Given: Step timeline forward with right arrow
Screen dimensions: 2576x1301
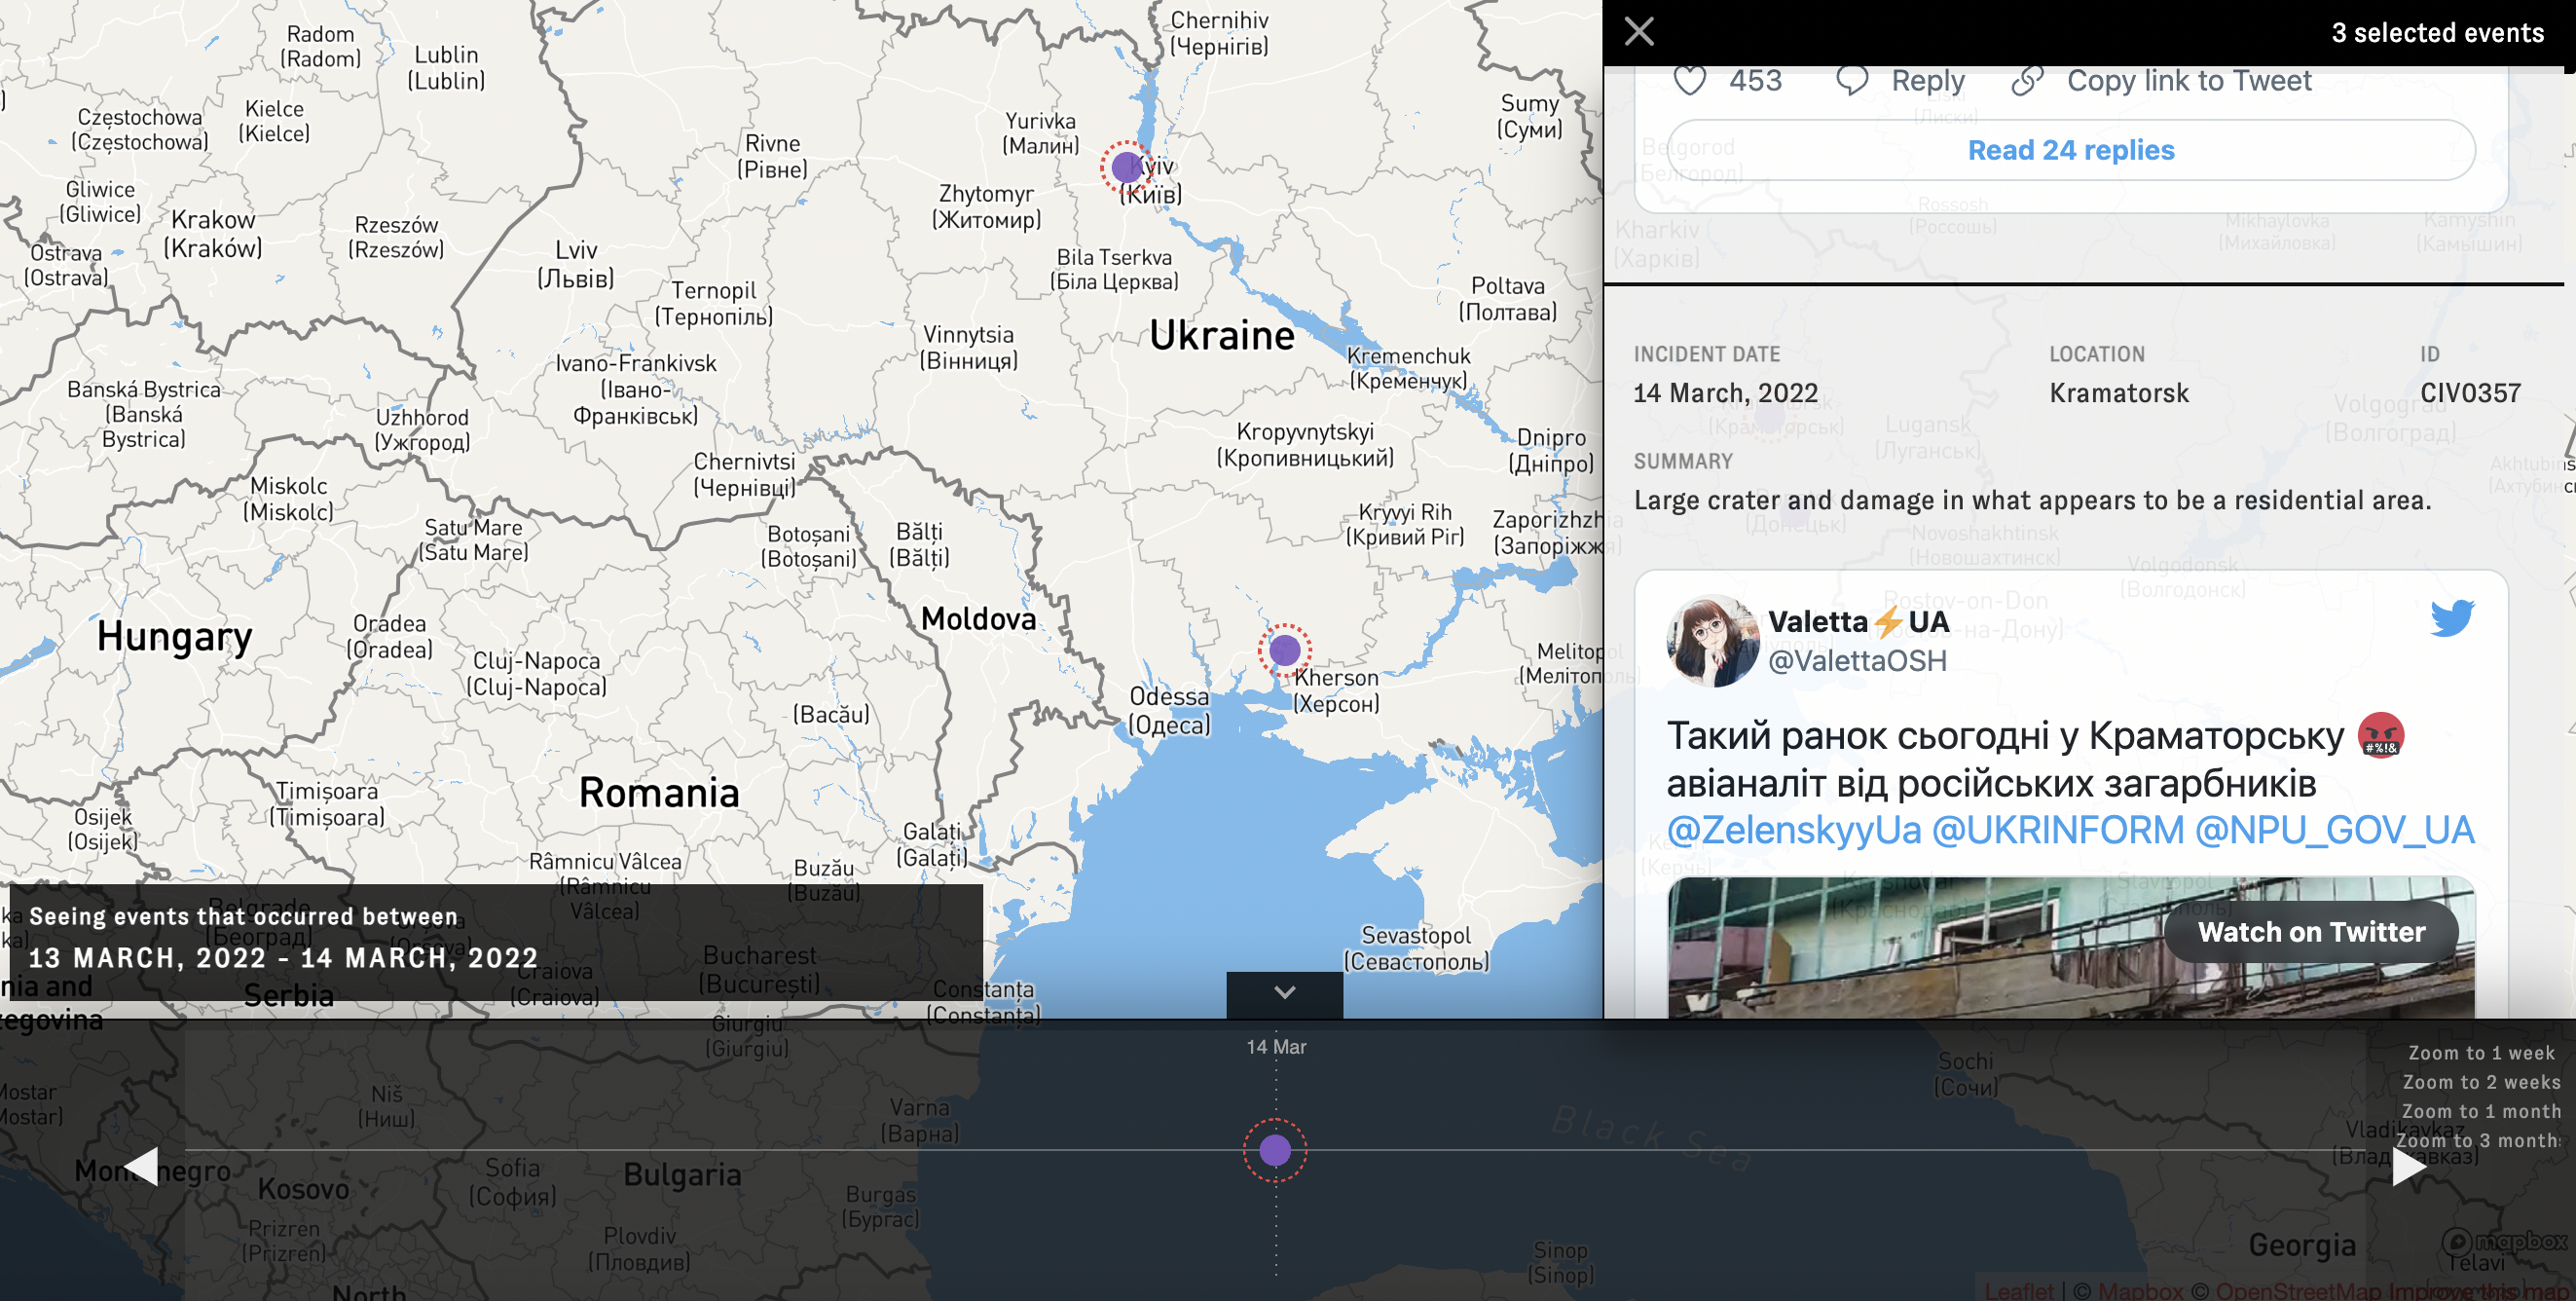Looking at the screenshot, I should (x=2408, y=1166).
